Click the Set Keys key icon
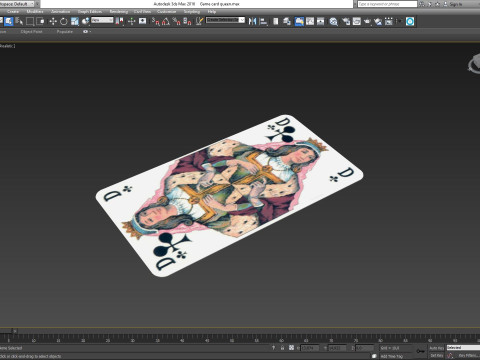 pyautogui.click(x=420, y=351)
